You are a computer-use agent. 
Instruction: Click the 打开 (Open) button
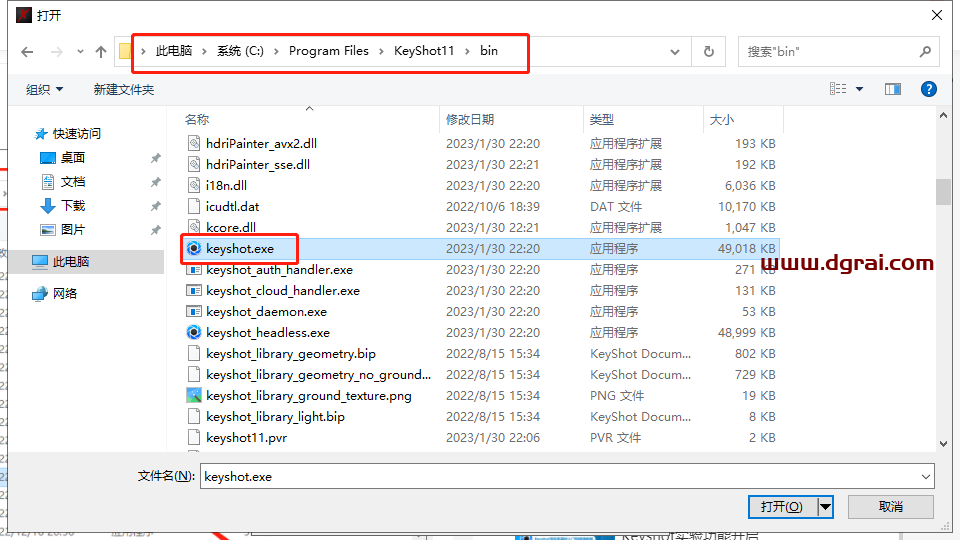(781, 506)
